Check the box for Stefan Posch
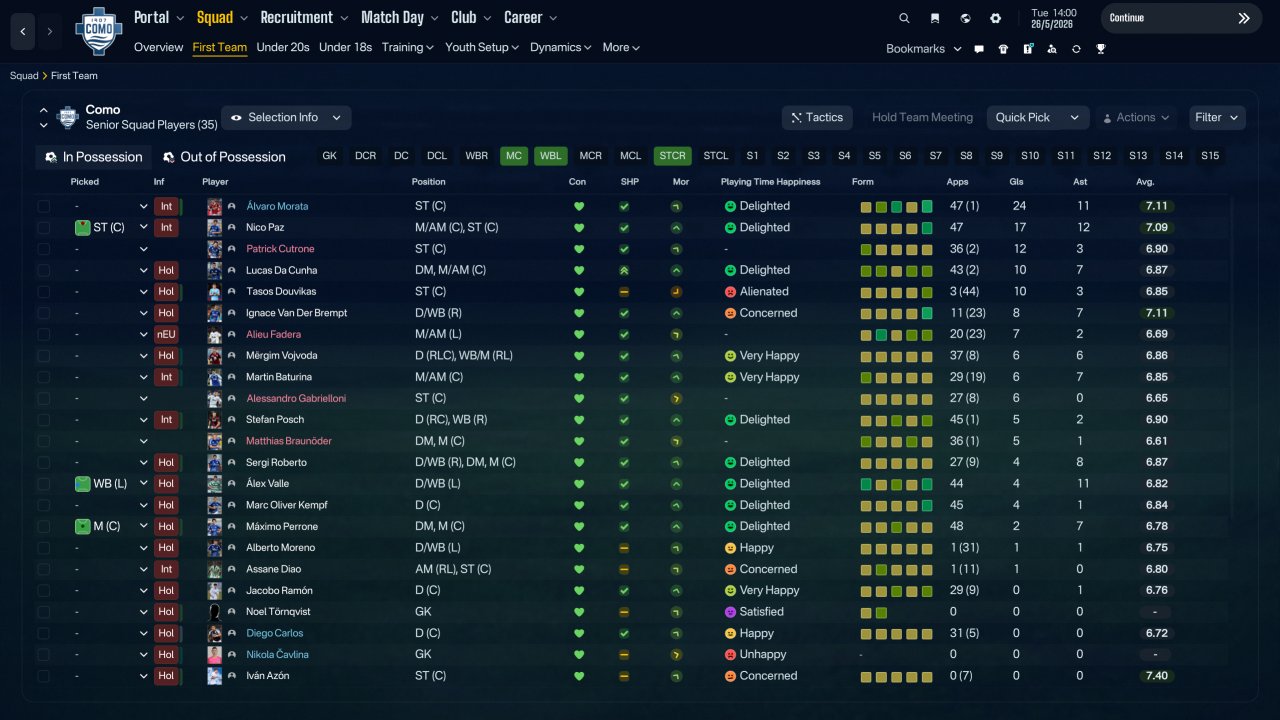The height and width of the screenshot is (720, 1280). (43, 420)
